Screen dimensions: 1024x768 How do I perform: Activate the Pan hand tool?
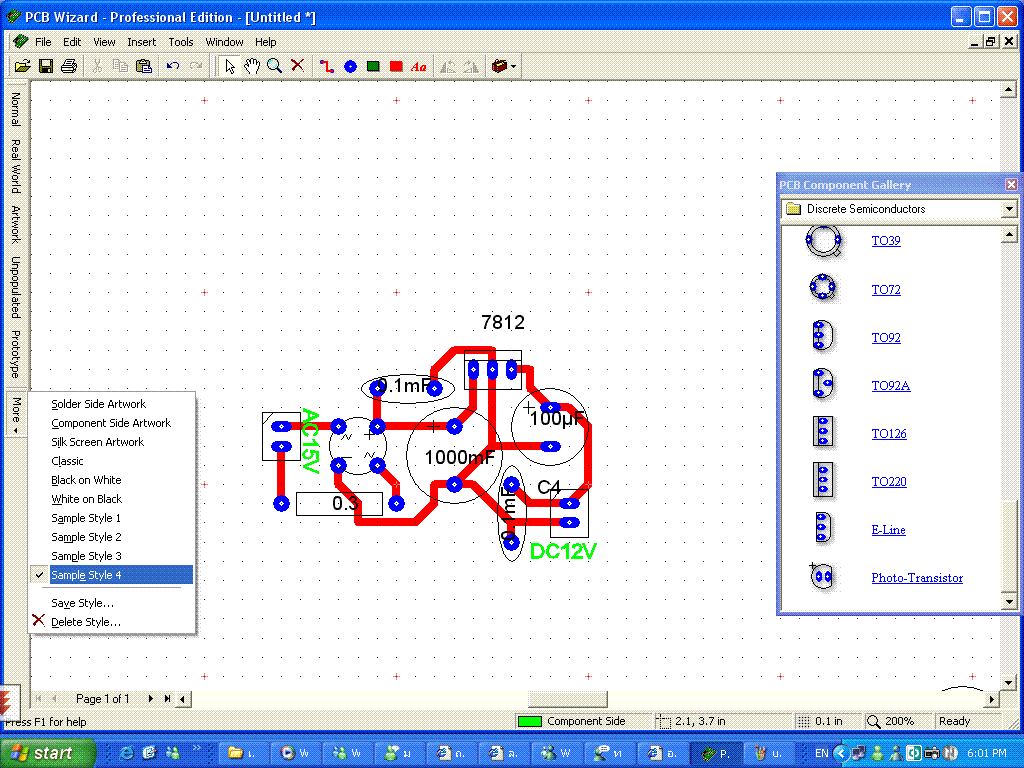coord(251,66)
